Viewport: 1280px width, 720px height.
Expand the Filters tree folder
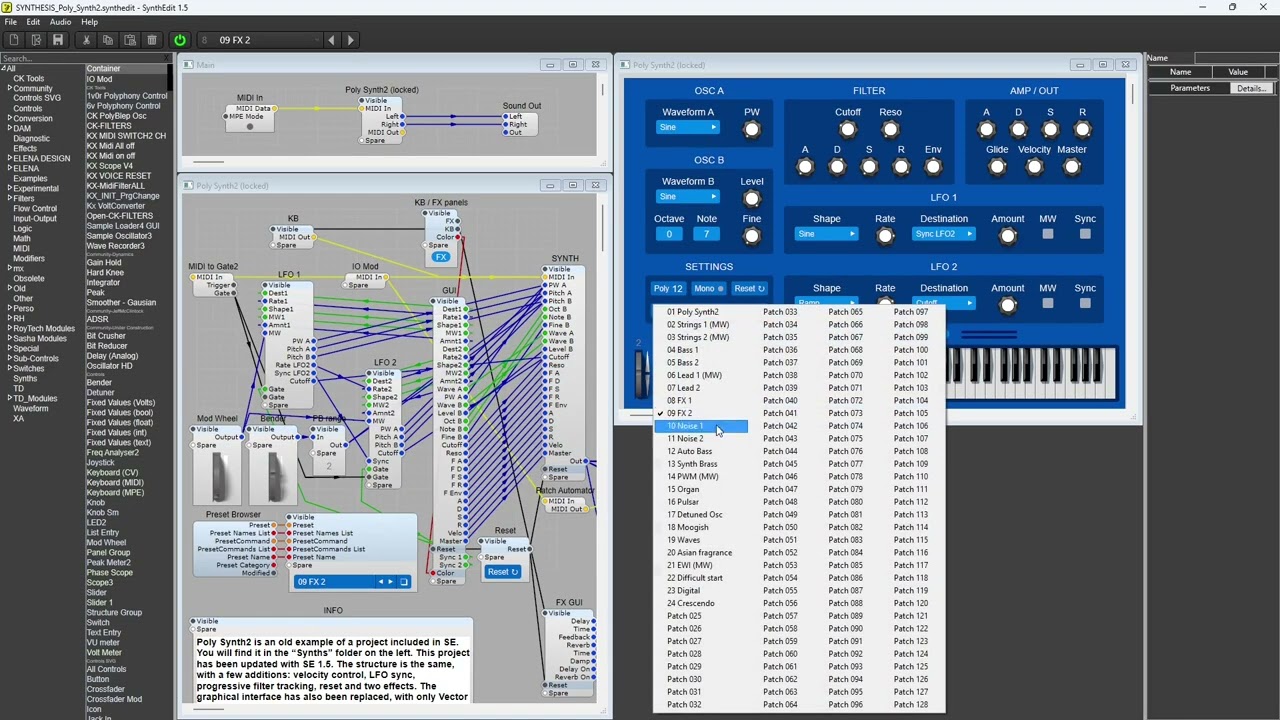point(10,199)
